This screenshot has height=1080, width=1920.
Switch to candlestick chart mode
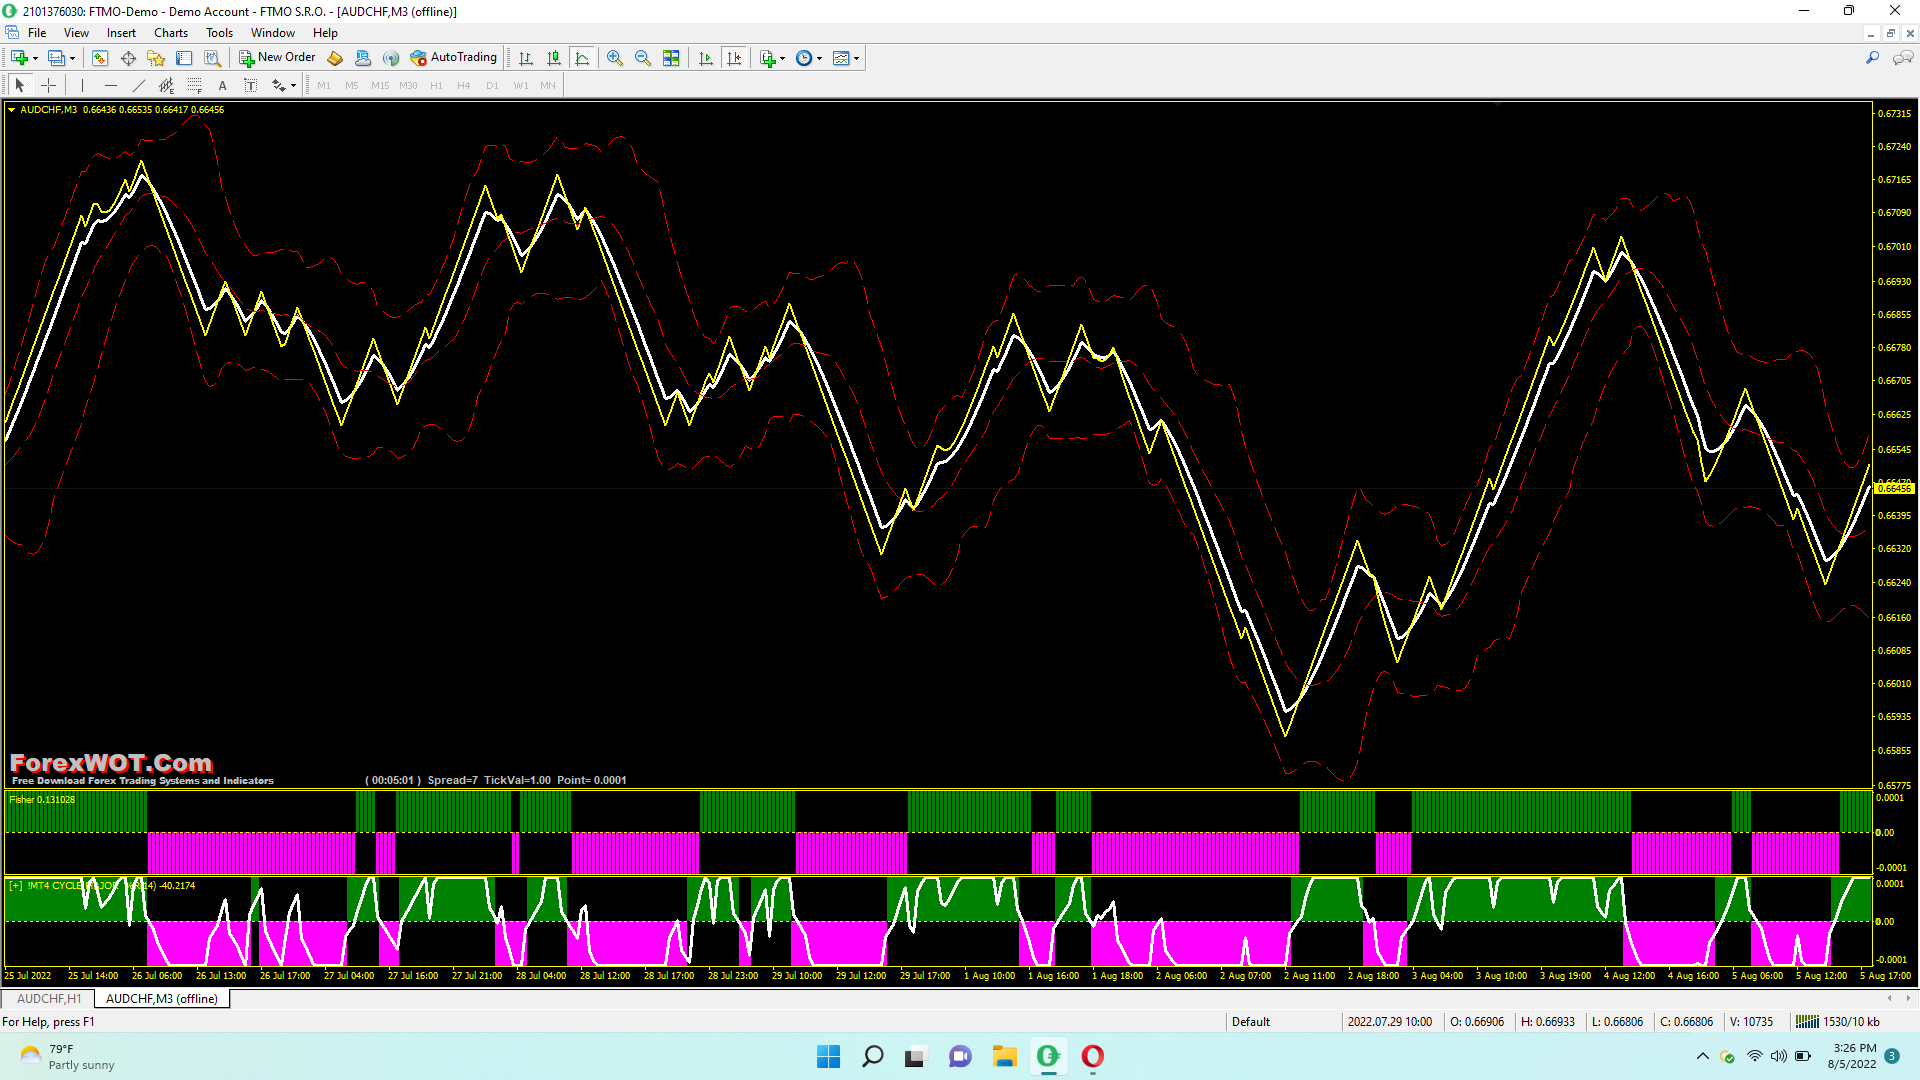coord(554,58)
